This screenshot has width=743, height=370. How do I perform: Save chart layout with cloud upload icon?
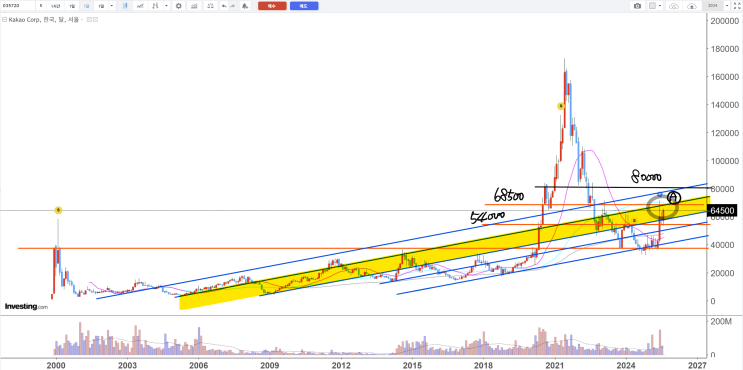tap(692, 6)
